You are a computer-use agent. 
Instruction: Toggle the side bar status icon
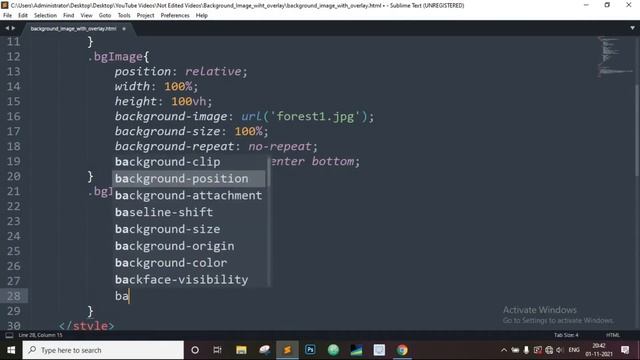tap(9, 335)
